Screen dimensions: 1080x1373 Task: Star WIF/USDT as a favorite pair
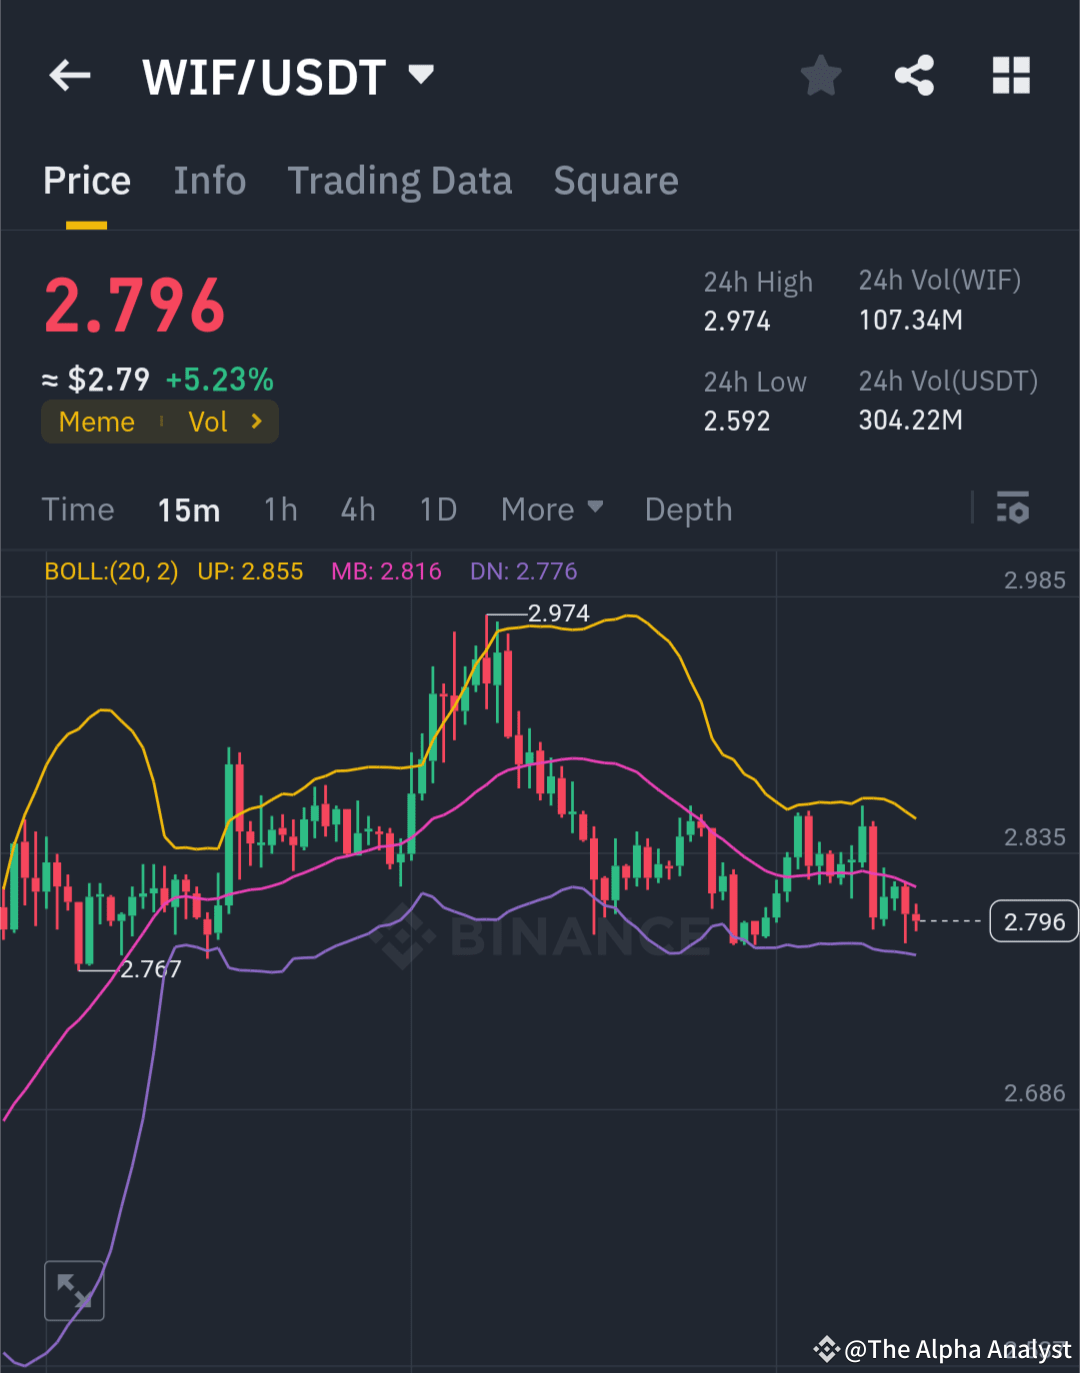coord(821,76)
